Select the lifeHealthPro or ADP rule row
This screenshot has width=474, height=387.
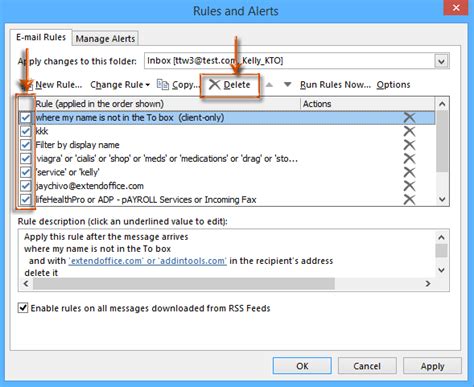pos(227,200)
